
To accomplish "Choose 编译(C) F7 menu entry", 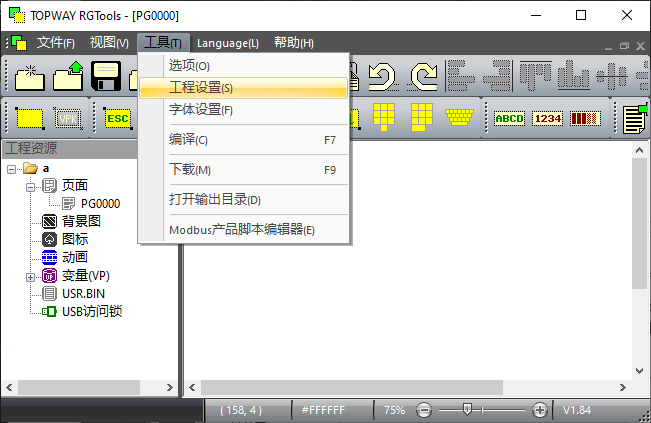I will click(x=244, y=140).
